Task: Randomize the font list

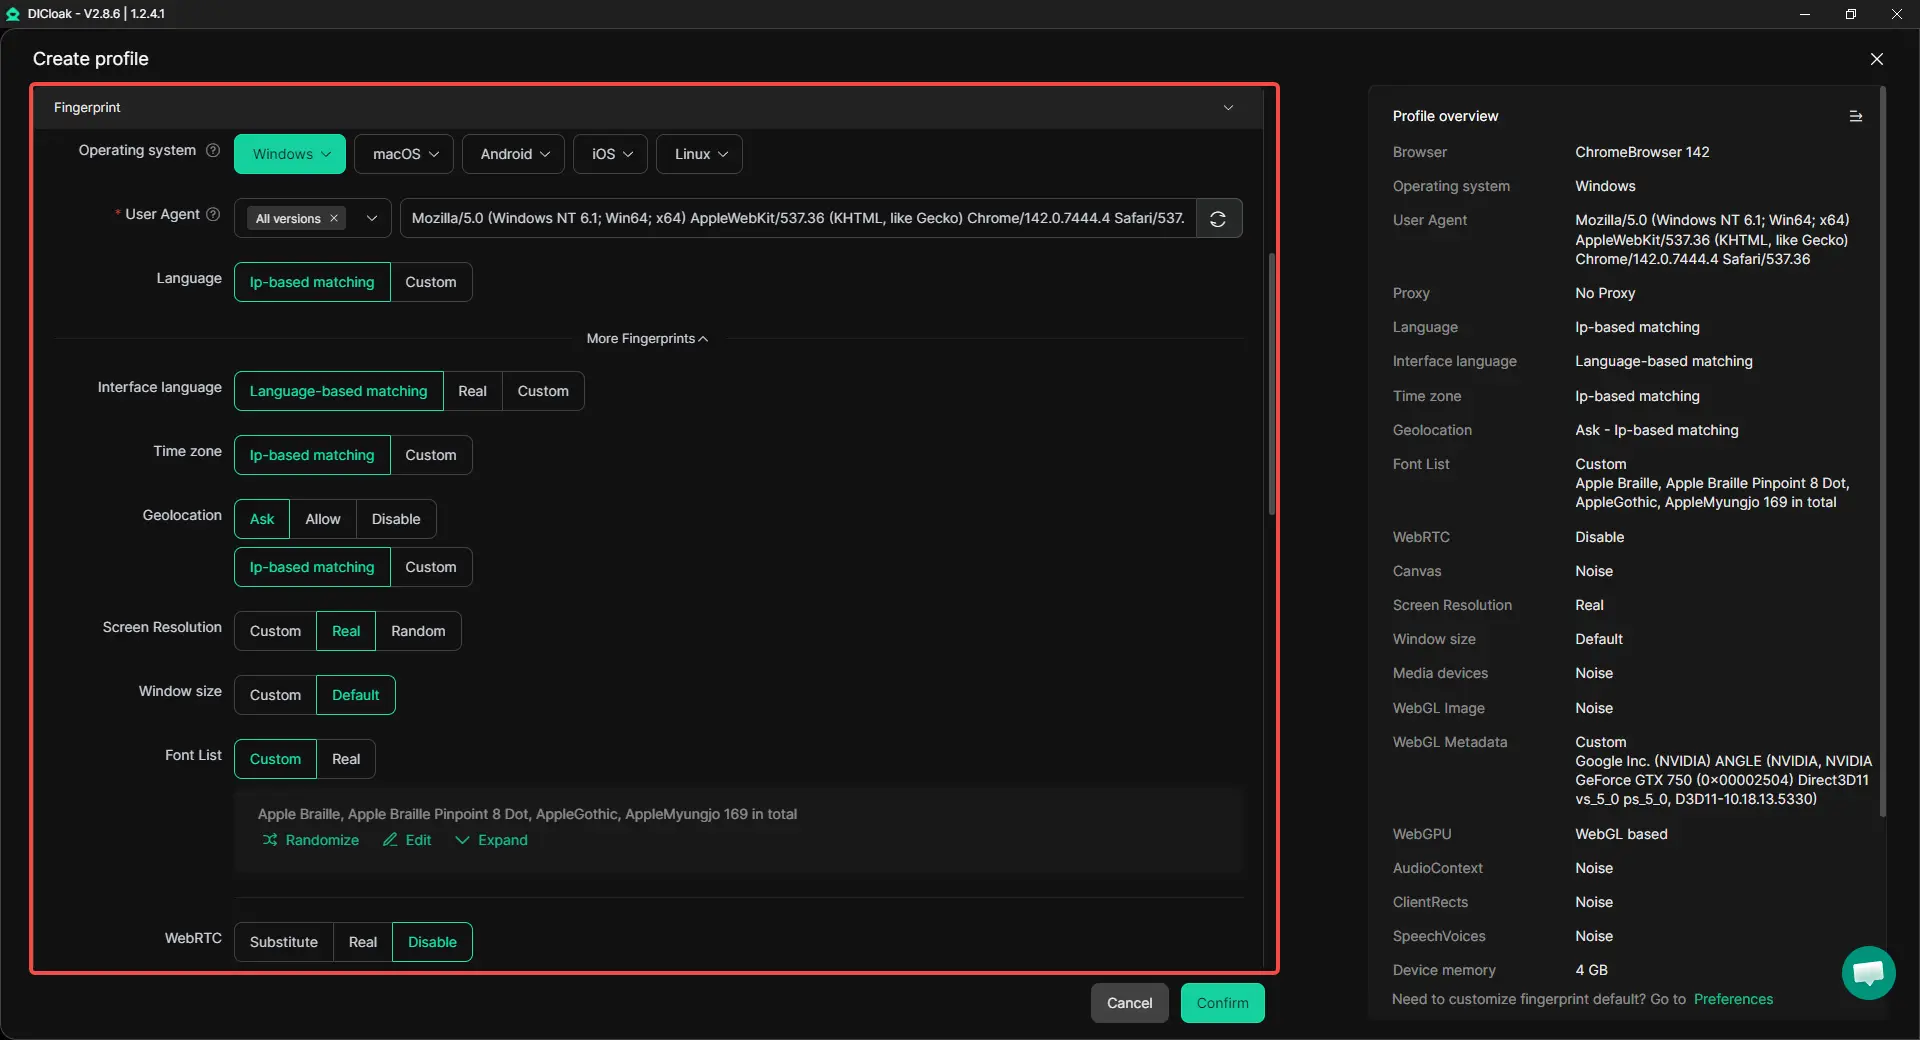Action: click(311, 841)
